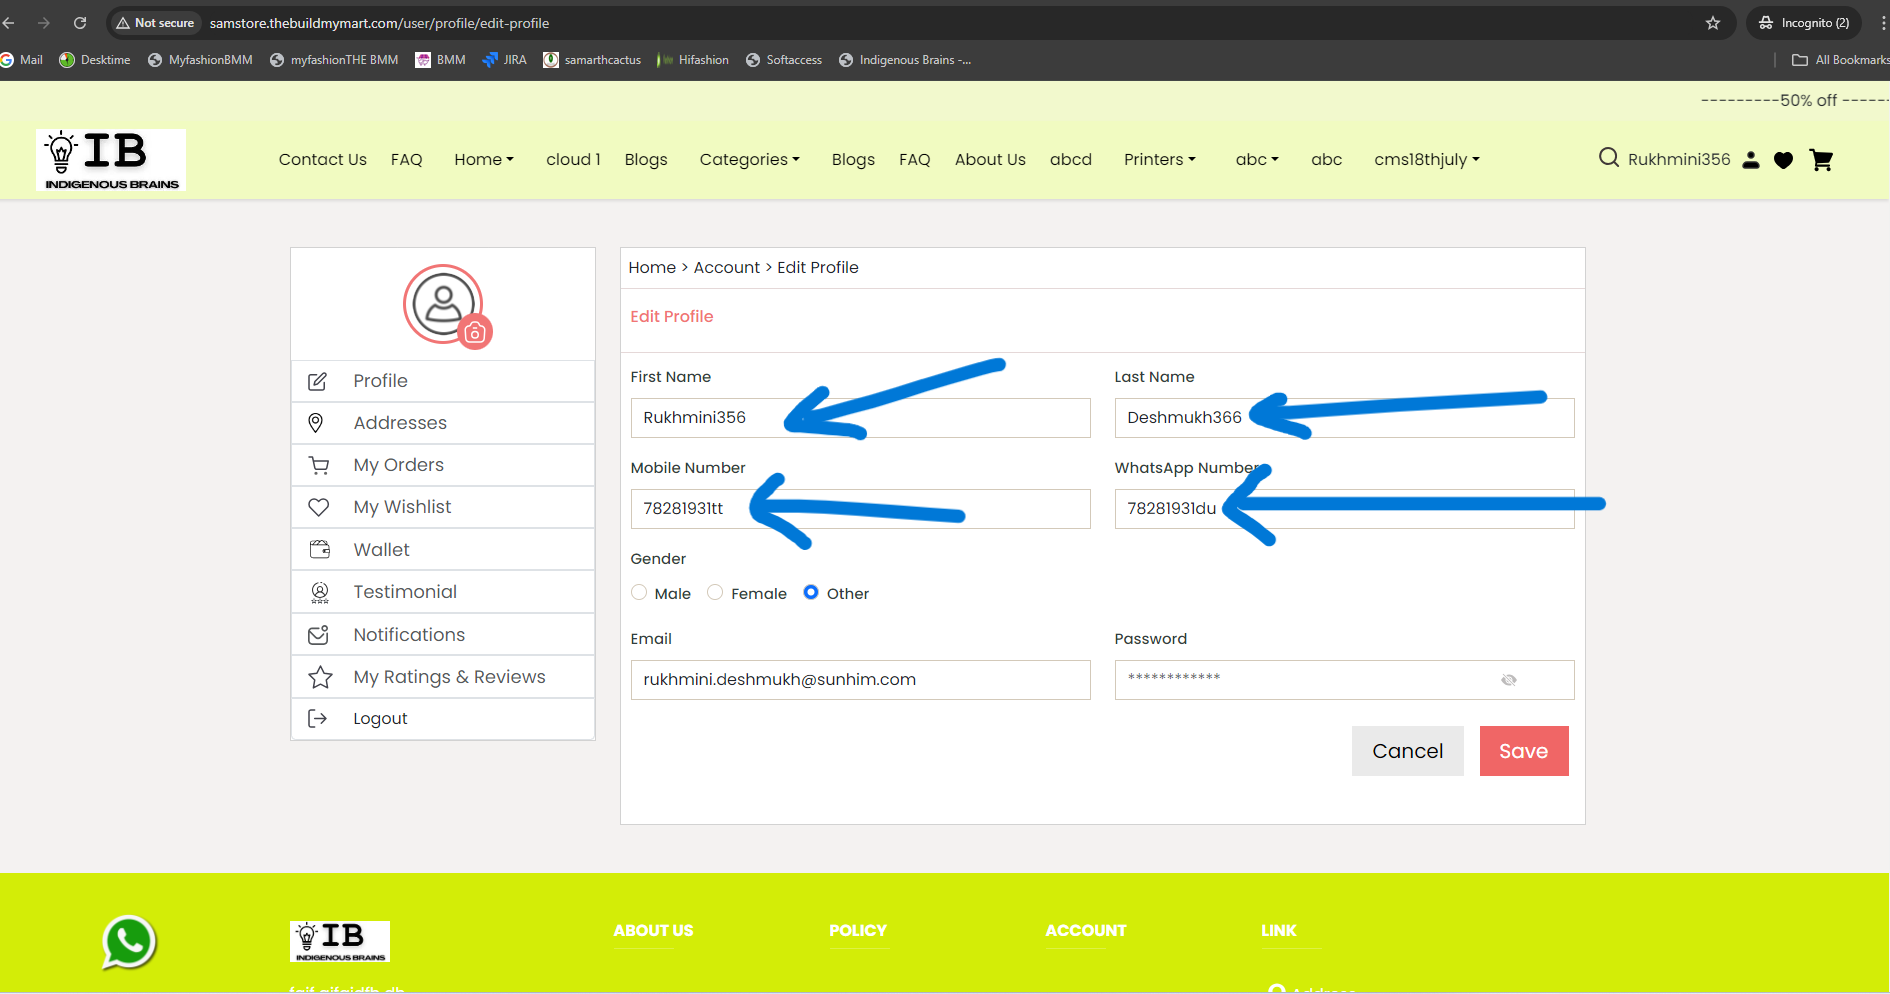Toggle password visibility eye icon
This screenshot has height=994, width=1890.
tap(1509, 680)
